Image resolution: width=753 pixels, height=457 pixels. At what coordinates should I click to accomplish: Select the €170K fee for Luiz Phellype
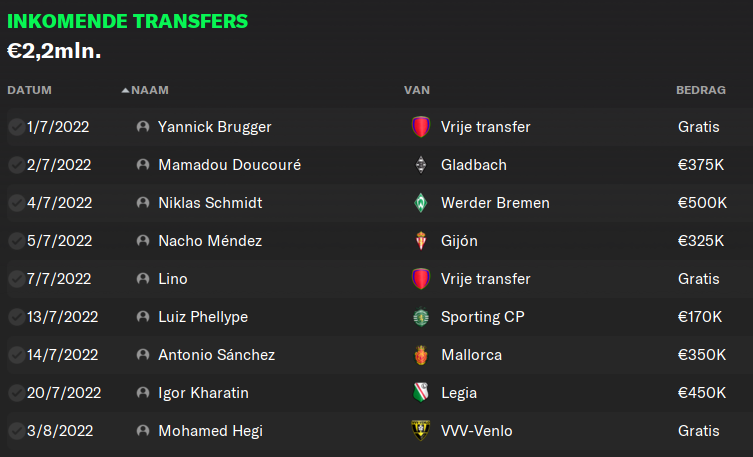[700, 317]
